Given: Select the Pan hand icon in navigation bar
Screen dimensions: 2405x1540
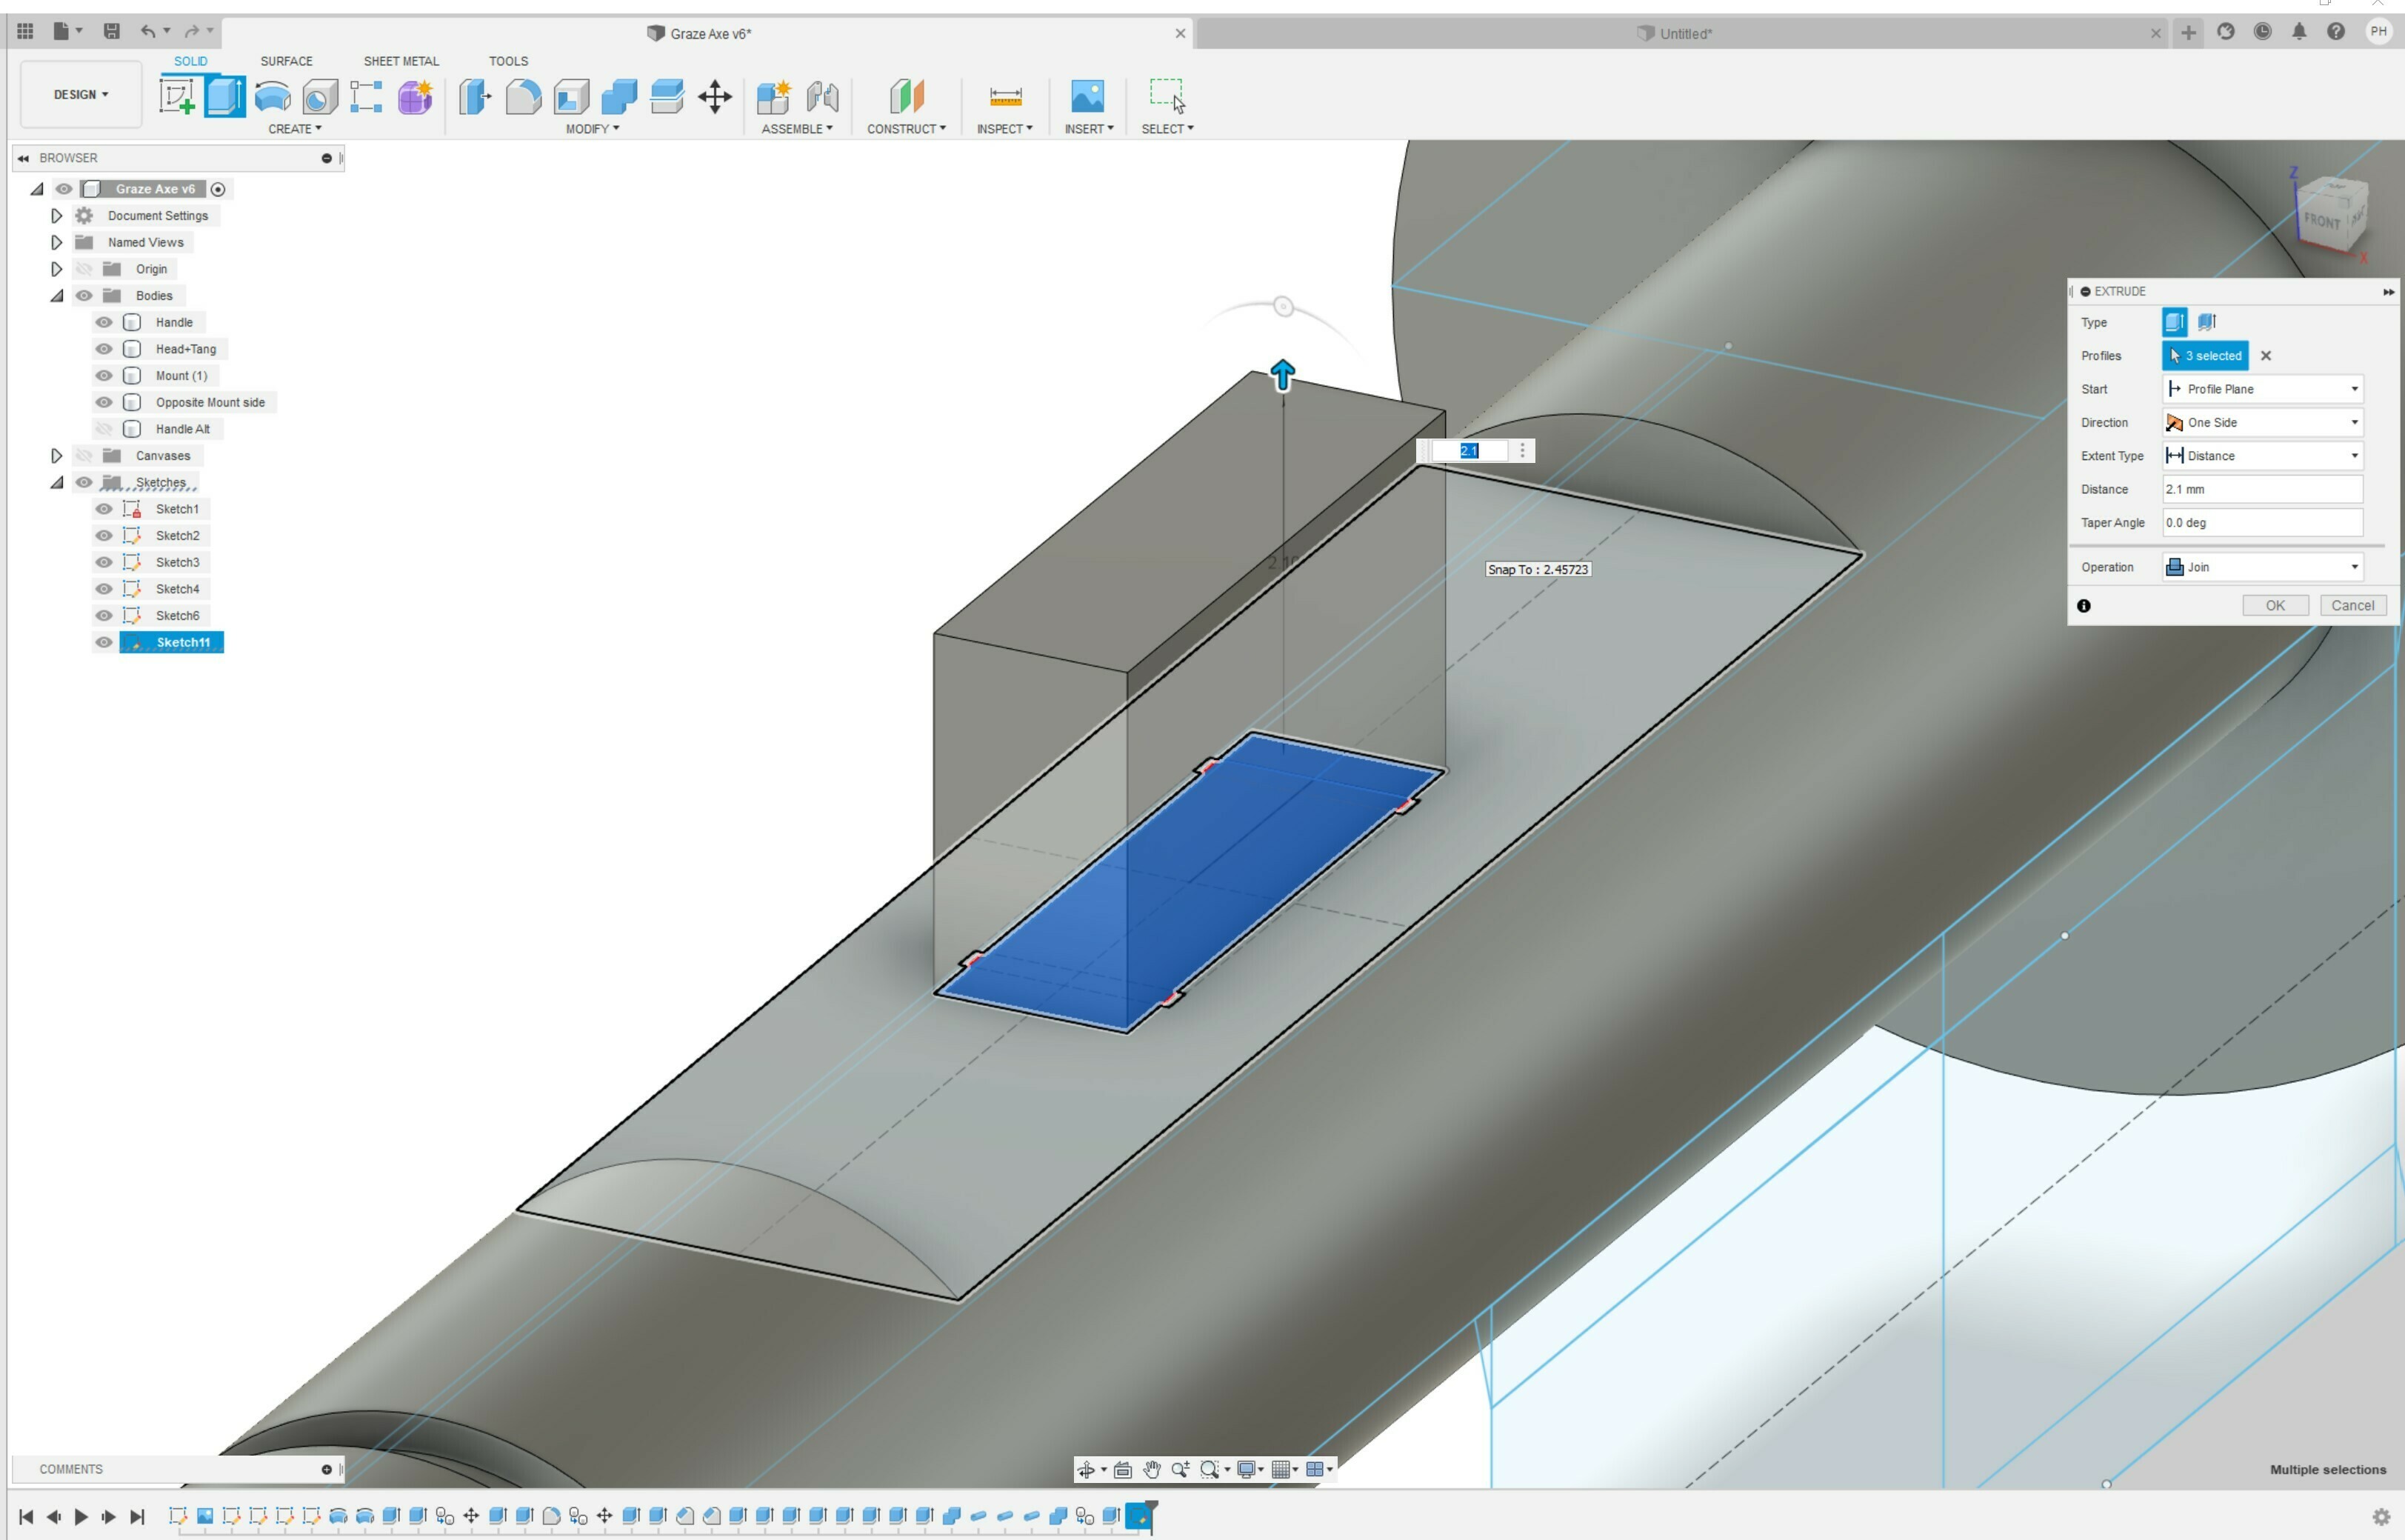Looking at the screenshot, I should [1151, 1469].
